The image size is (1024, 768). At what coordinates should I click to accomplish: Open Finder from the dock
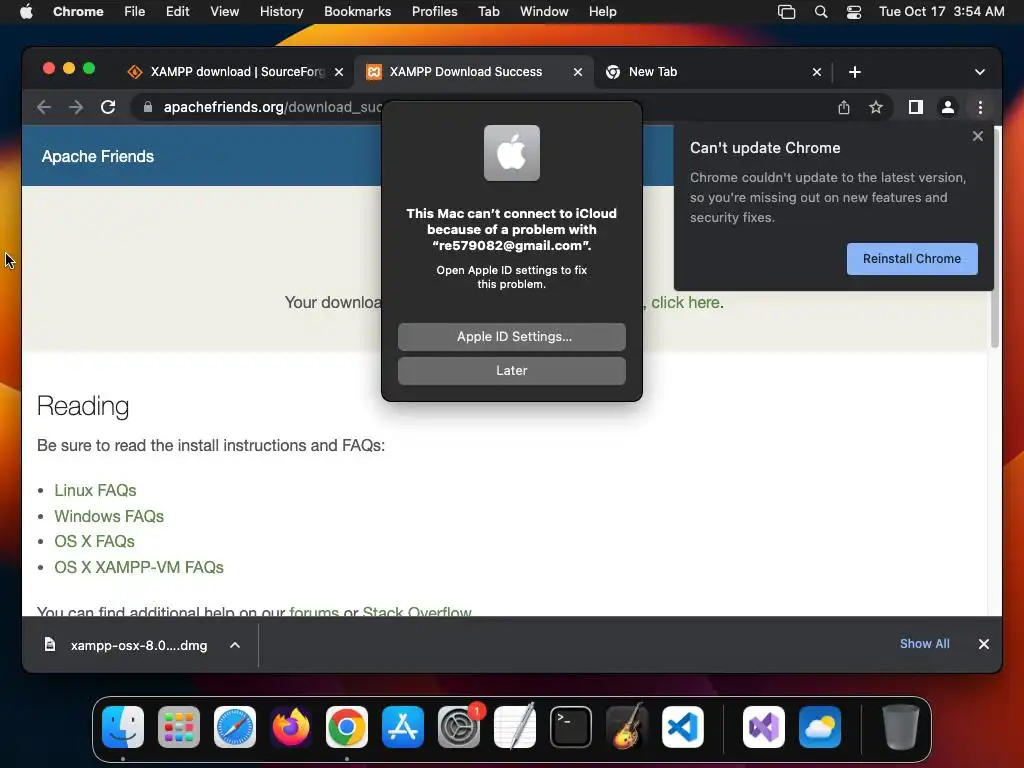tap(123, 727)
